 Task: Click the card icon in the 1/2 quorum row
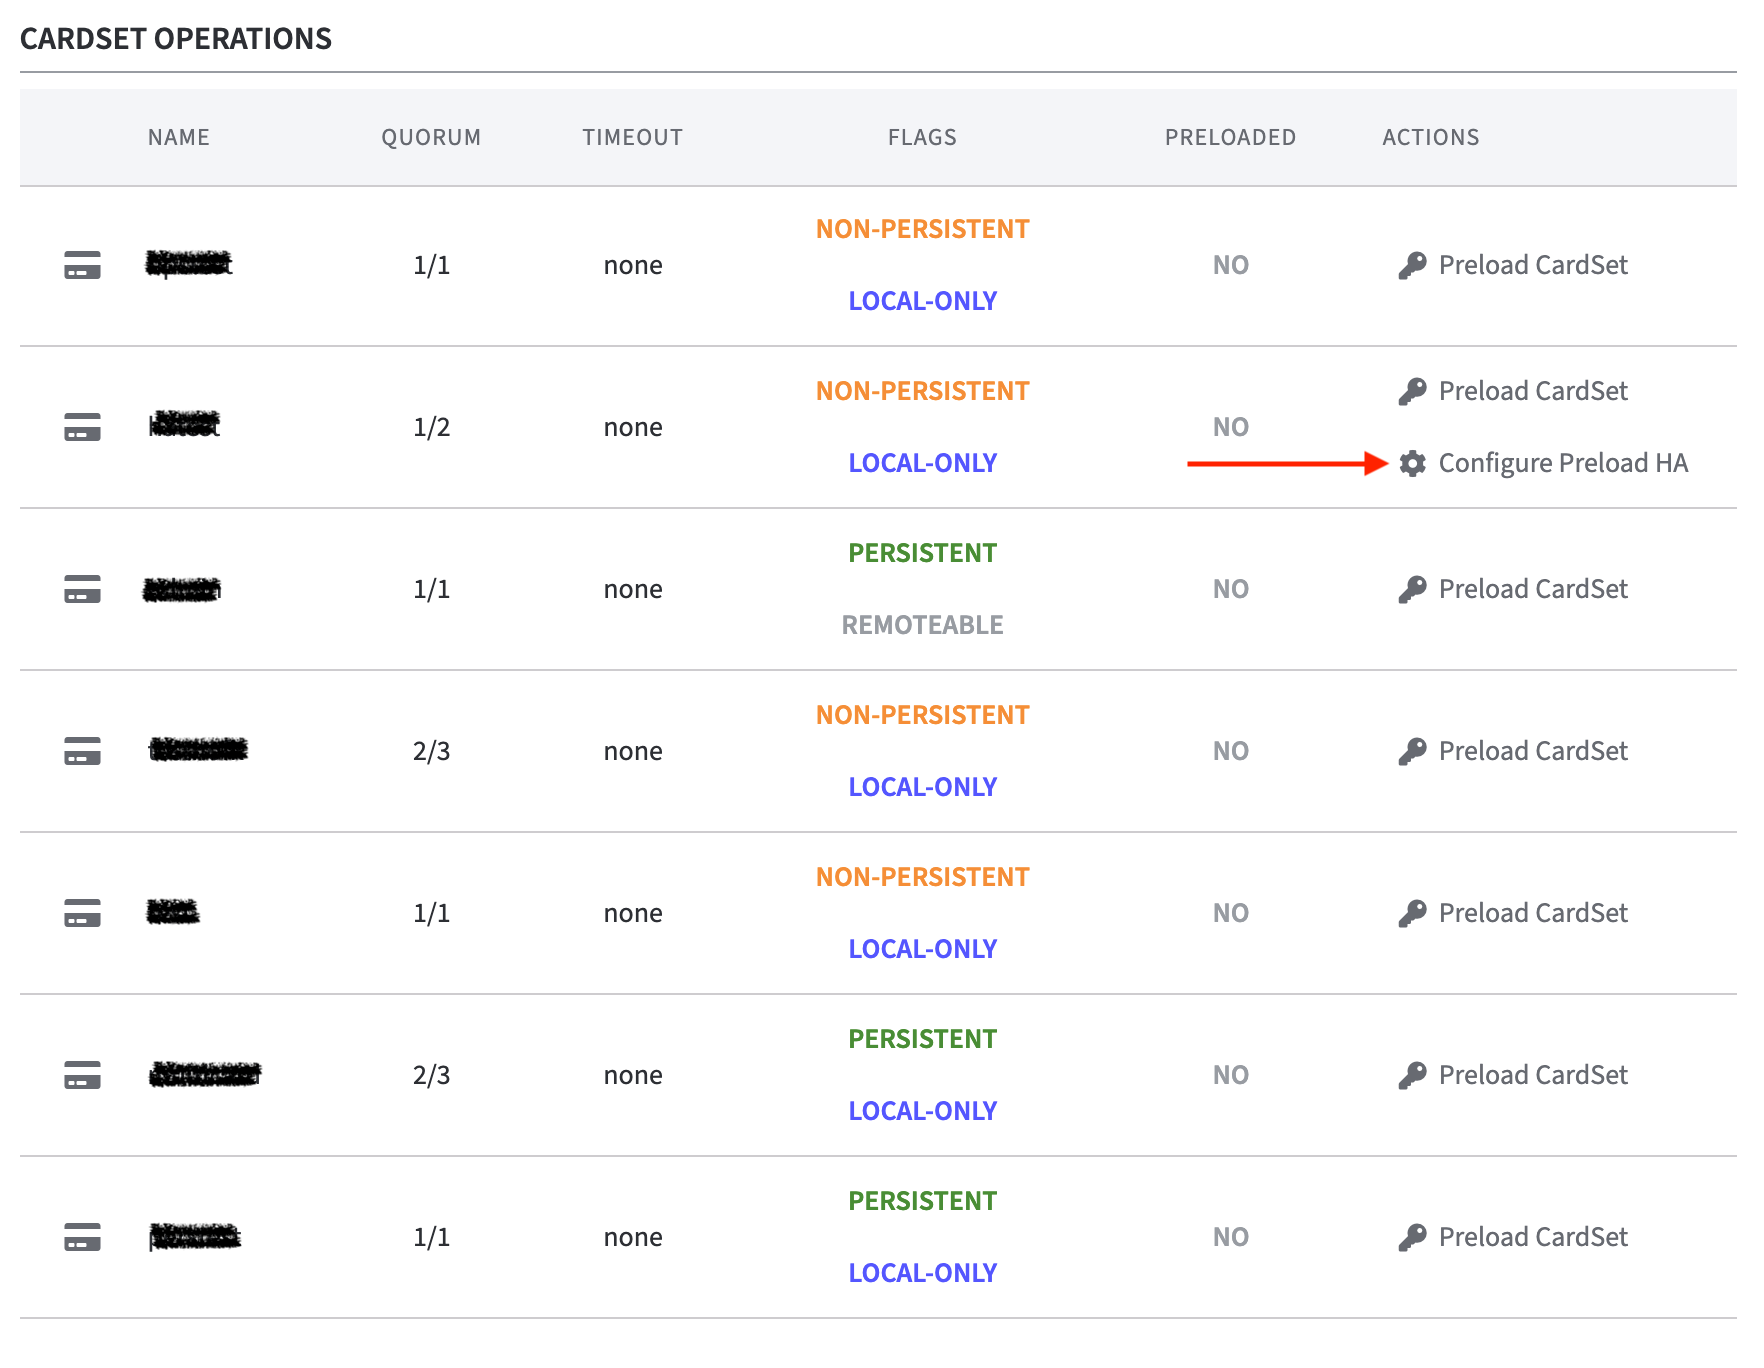click(82, 427)
